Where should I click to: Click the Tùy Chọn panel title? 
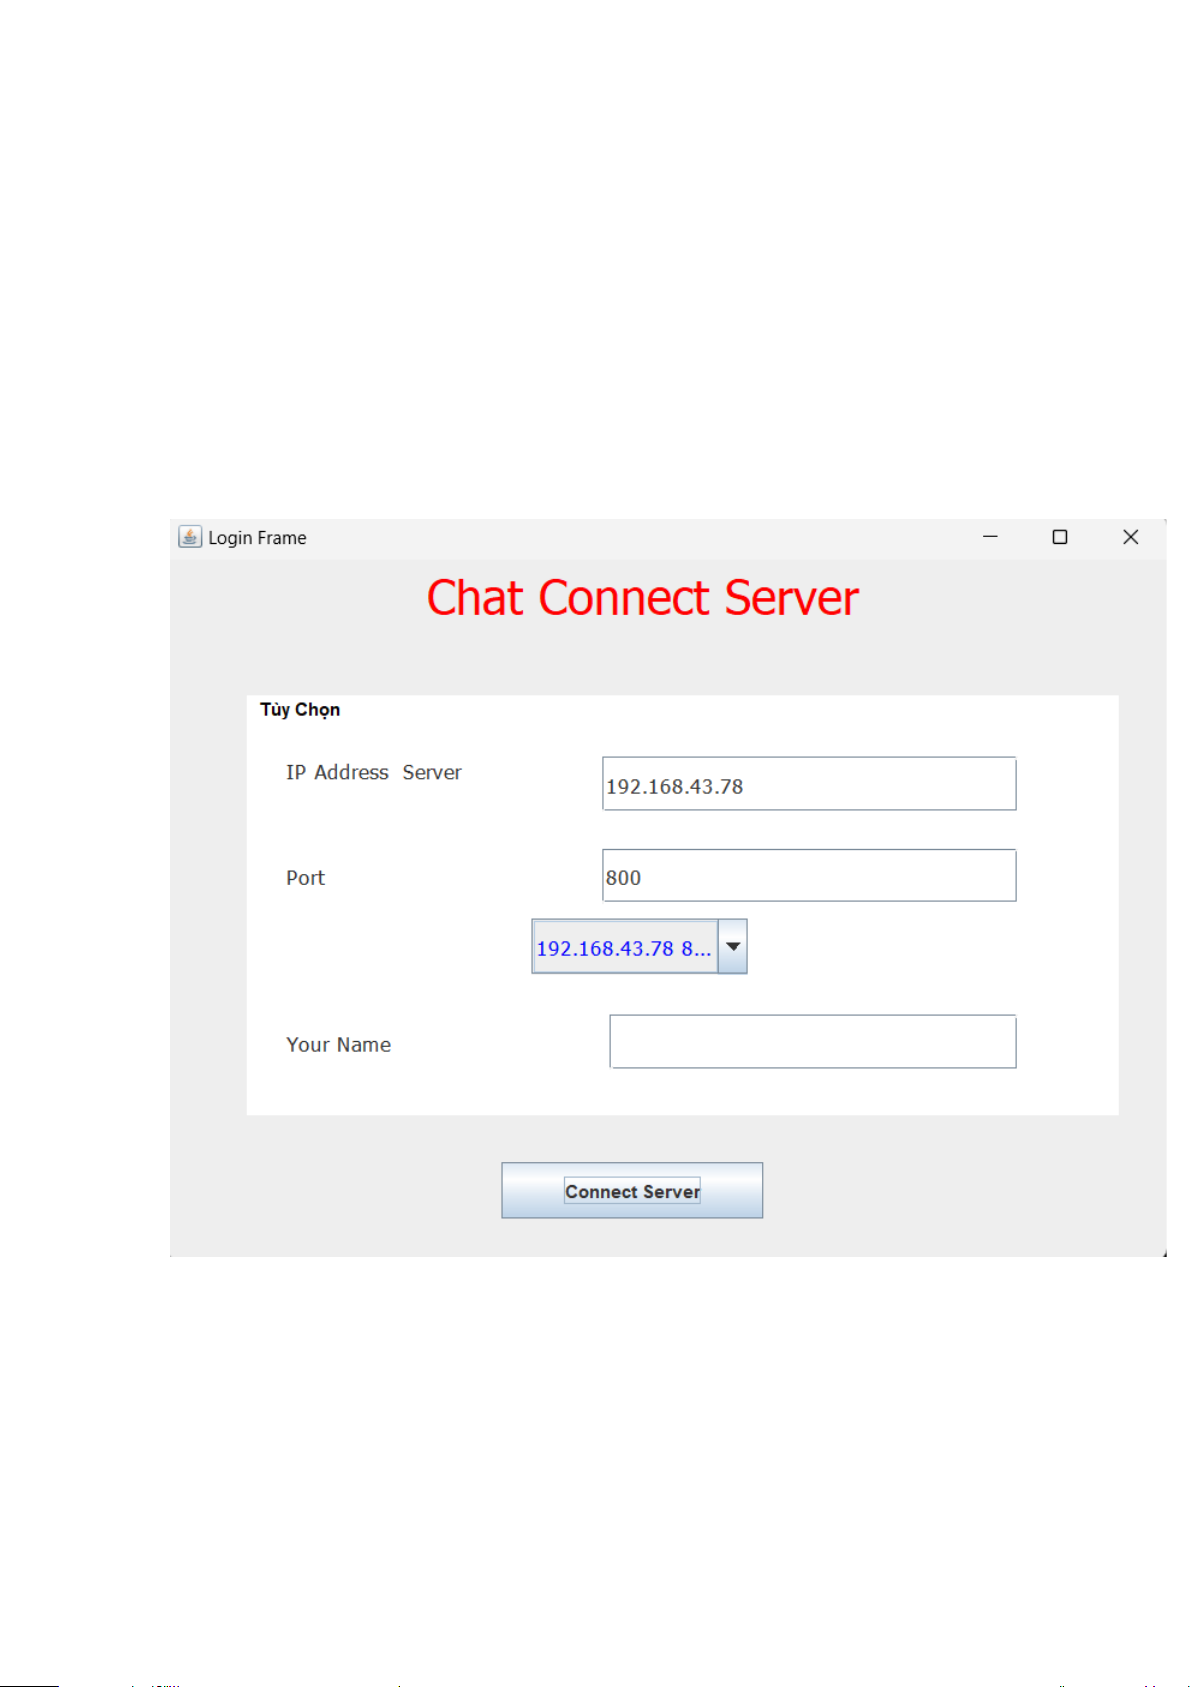[x=300, y=710]
